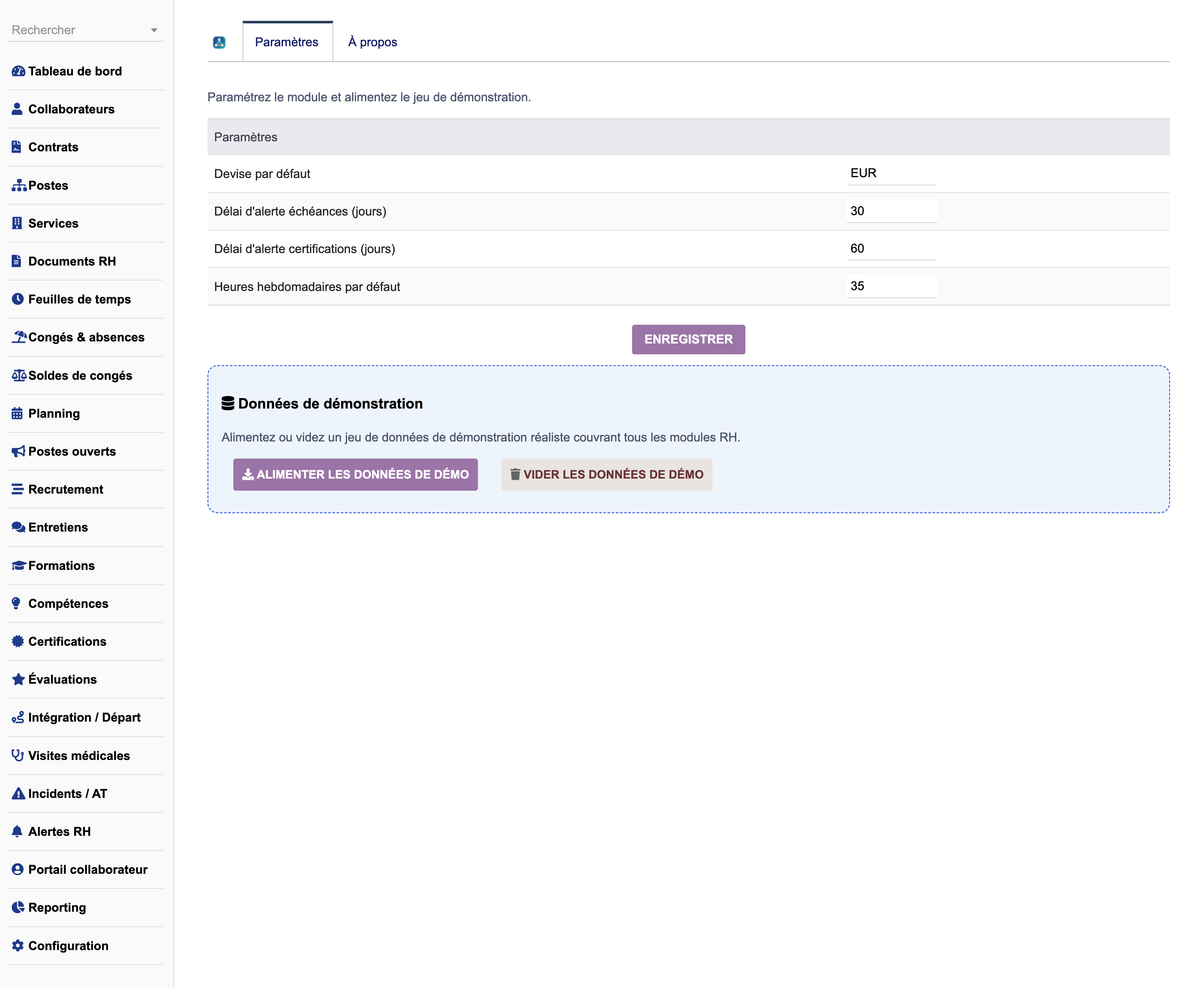1200x988 pixels.
Task: Click the 'Devise par défaut' label
Action: [262, 174]
